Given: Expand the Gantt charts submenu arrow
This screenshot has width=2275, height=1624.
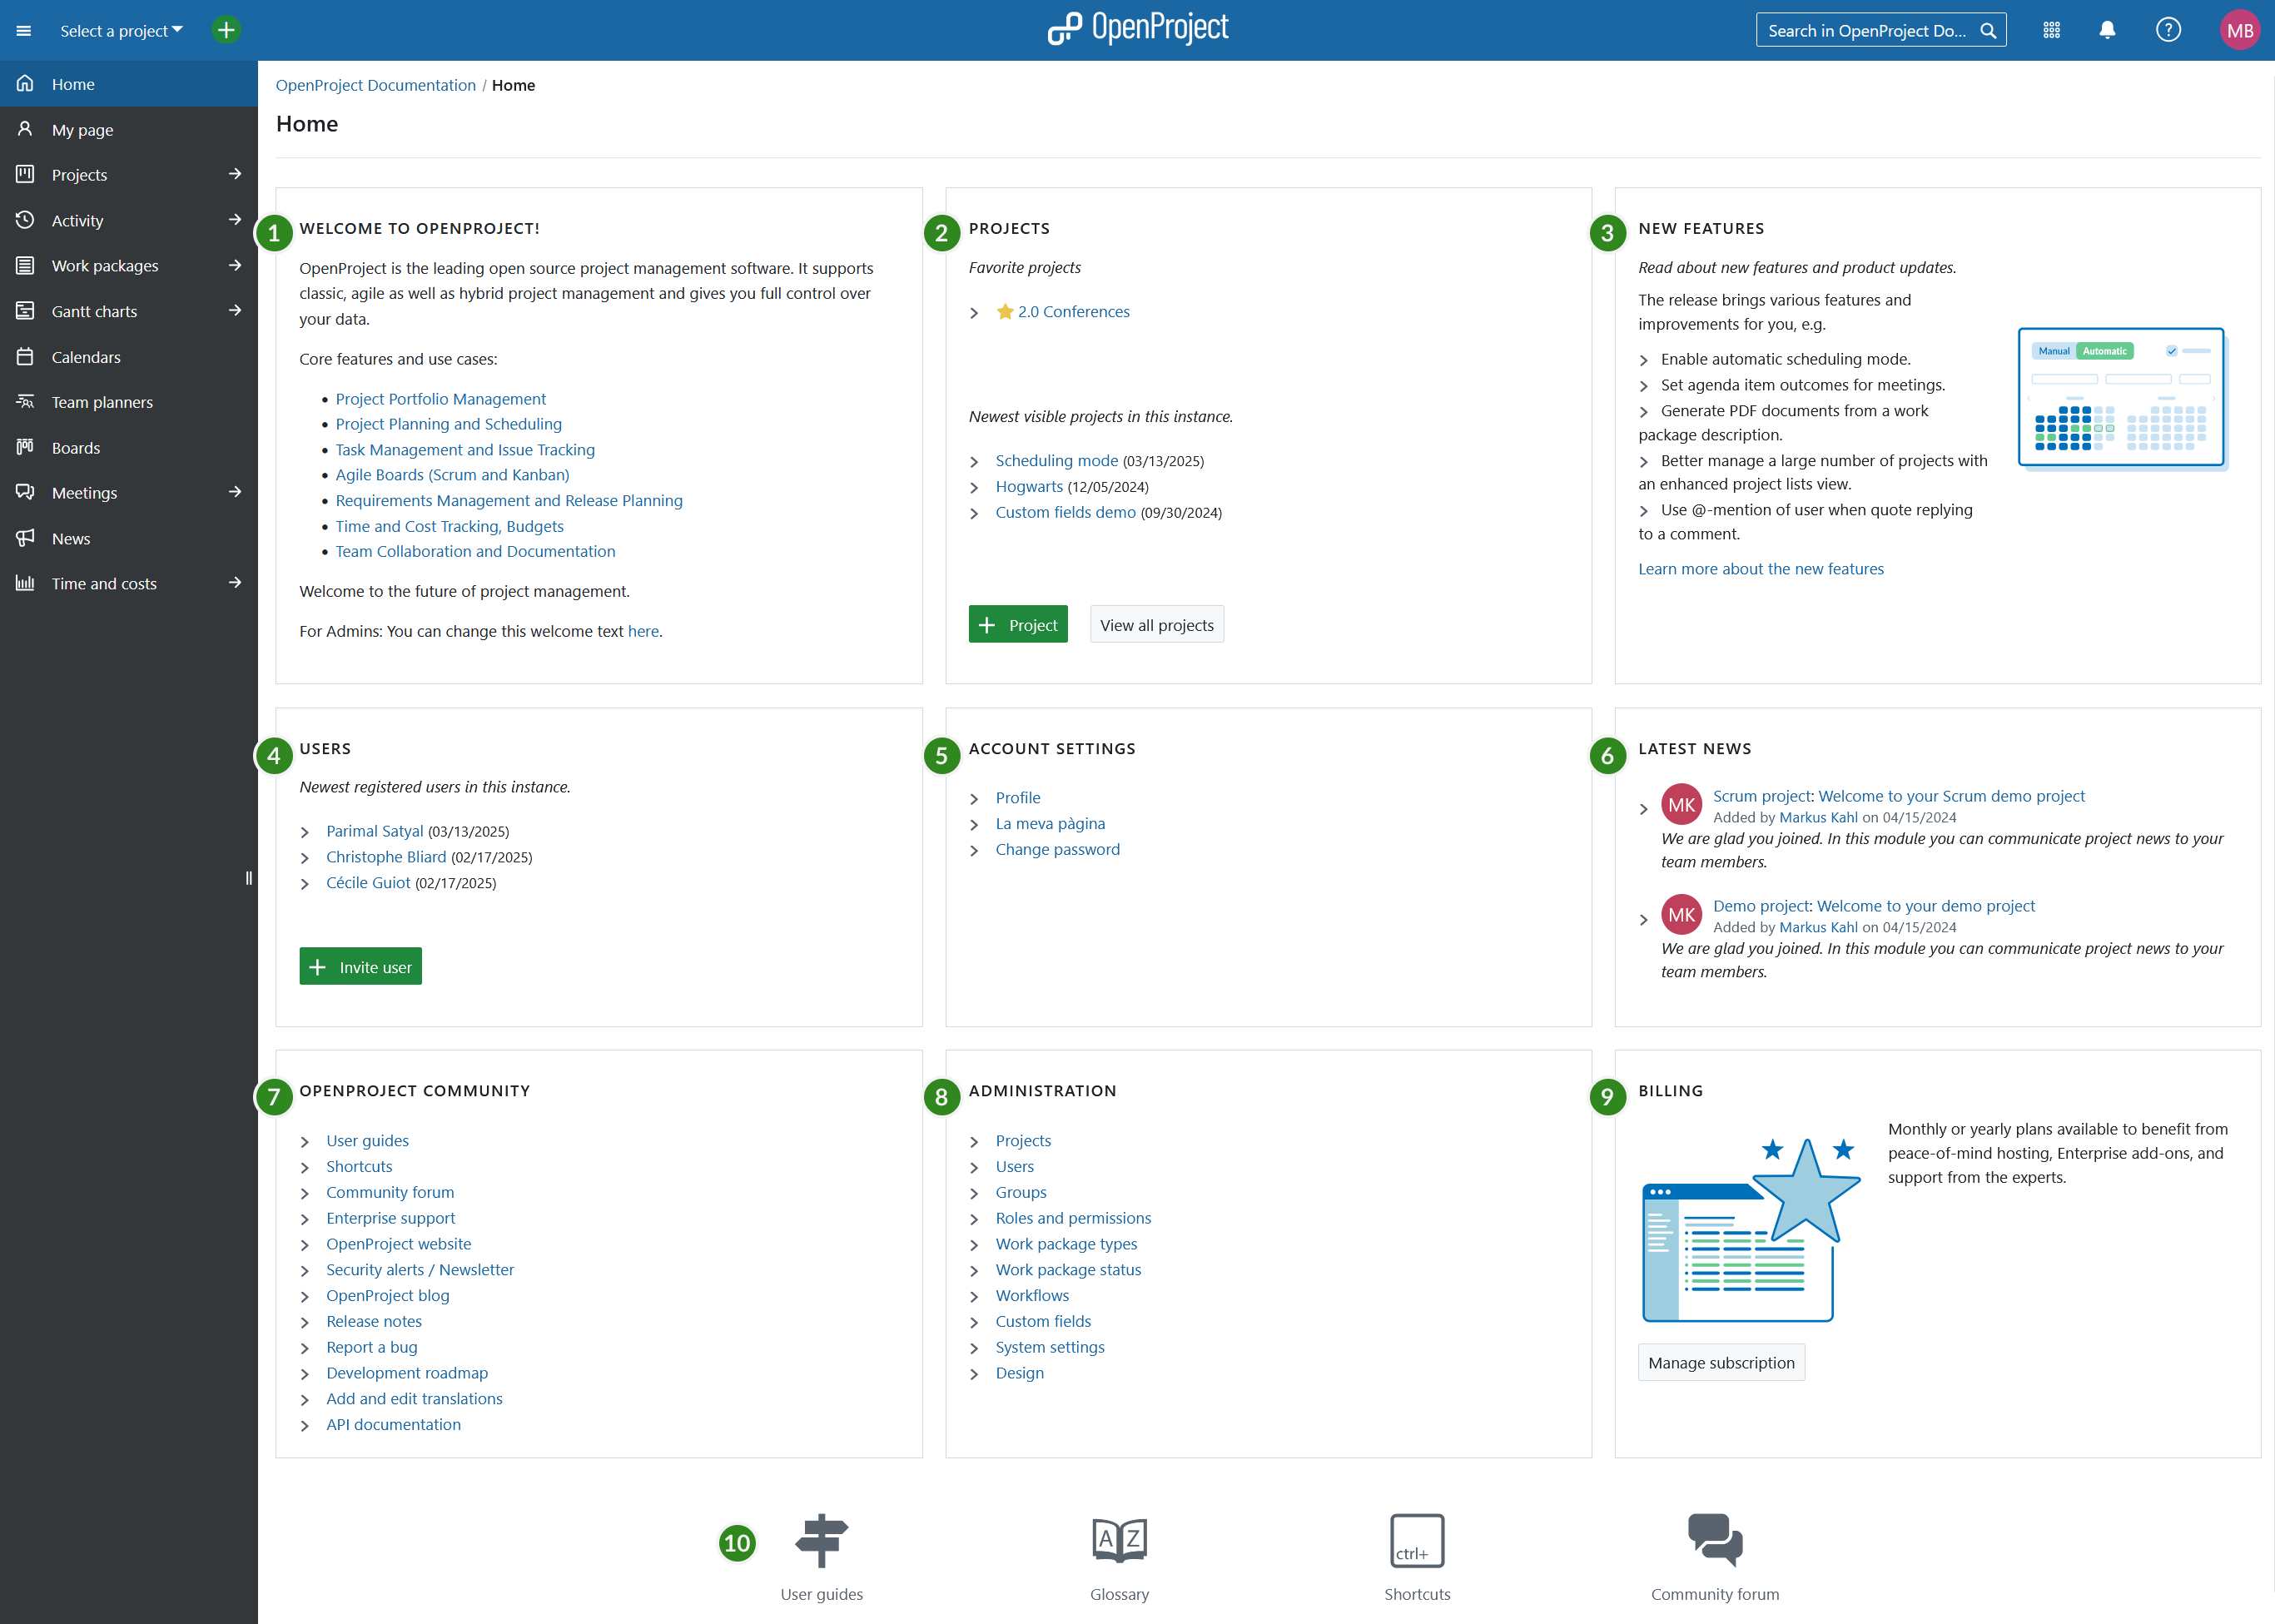Looking at the screenshot, I should click(235, 311).
